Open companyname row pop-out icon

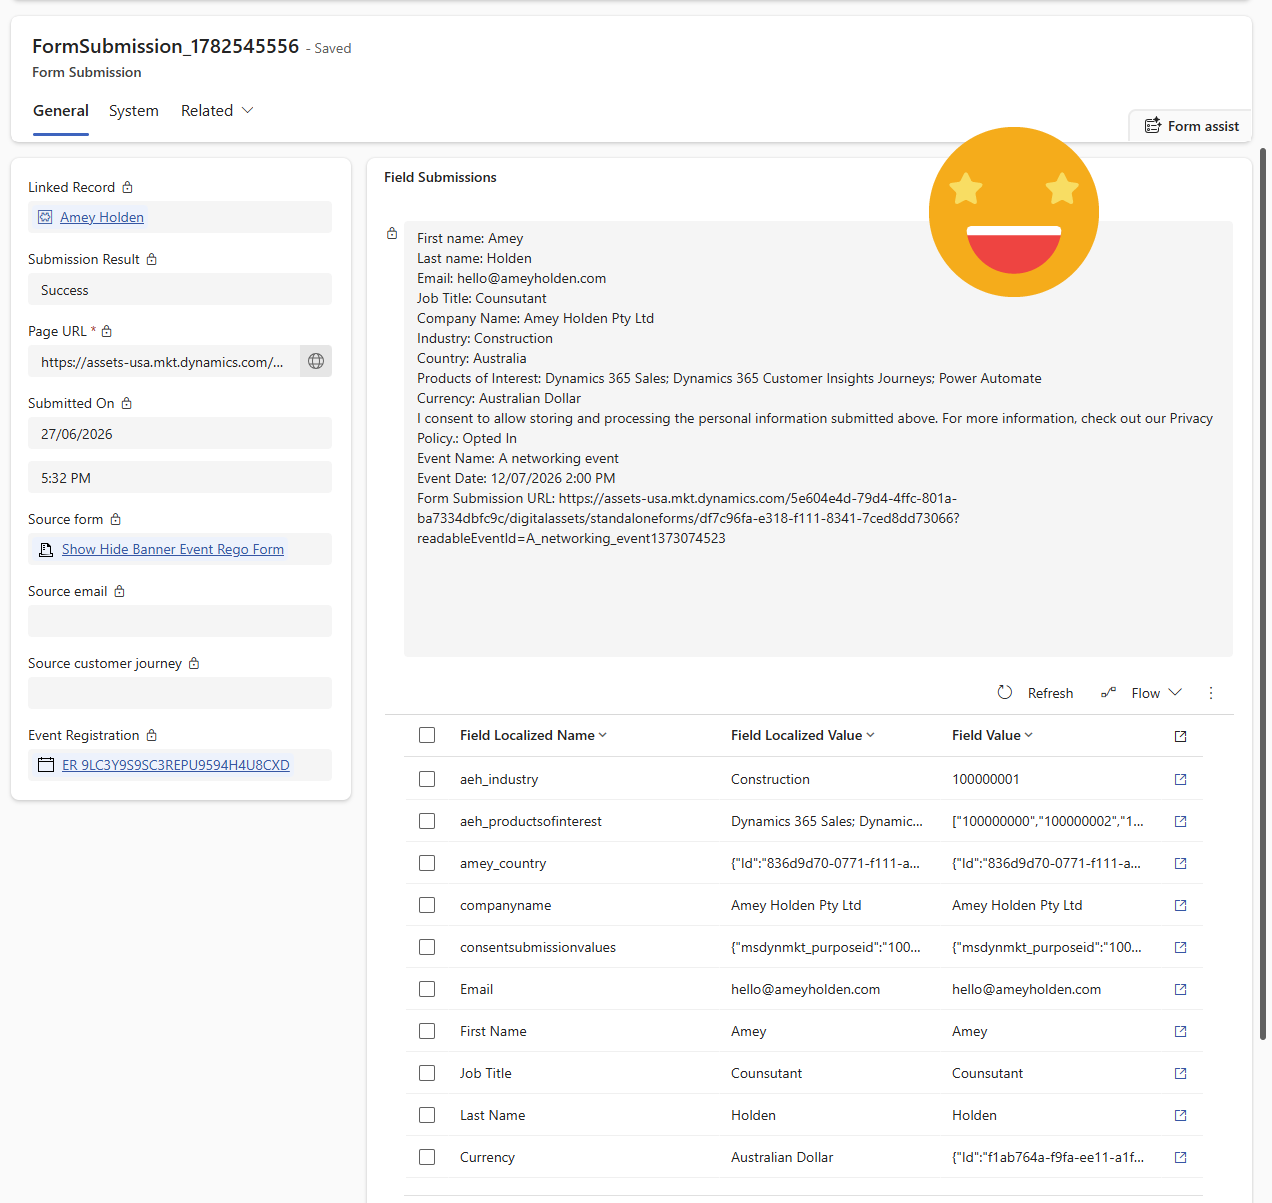tap(1180, 905)
